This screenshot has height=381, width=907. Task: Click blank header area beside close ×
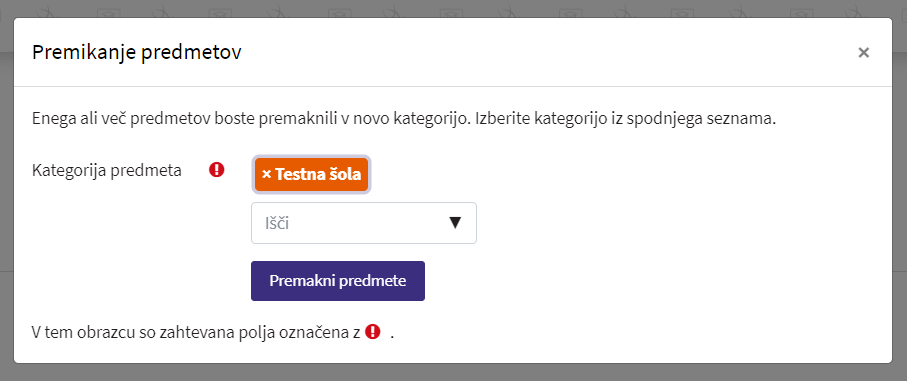550,52
